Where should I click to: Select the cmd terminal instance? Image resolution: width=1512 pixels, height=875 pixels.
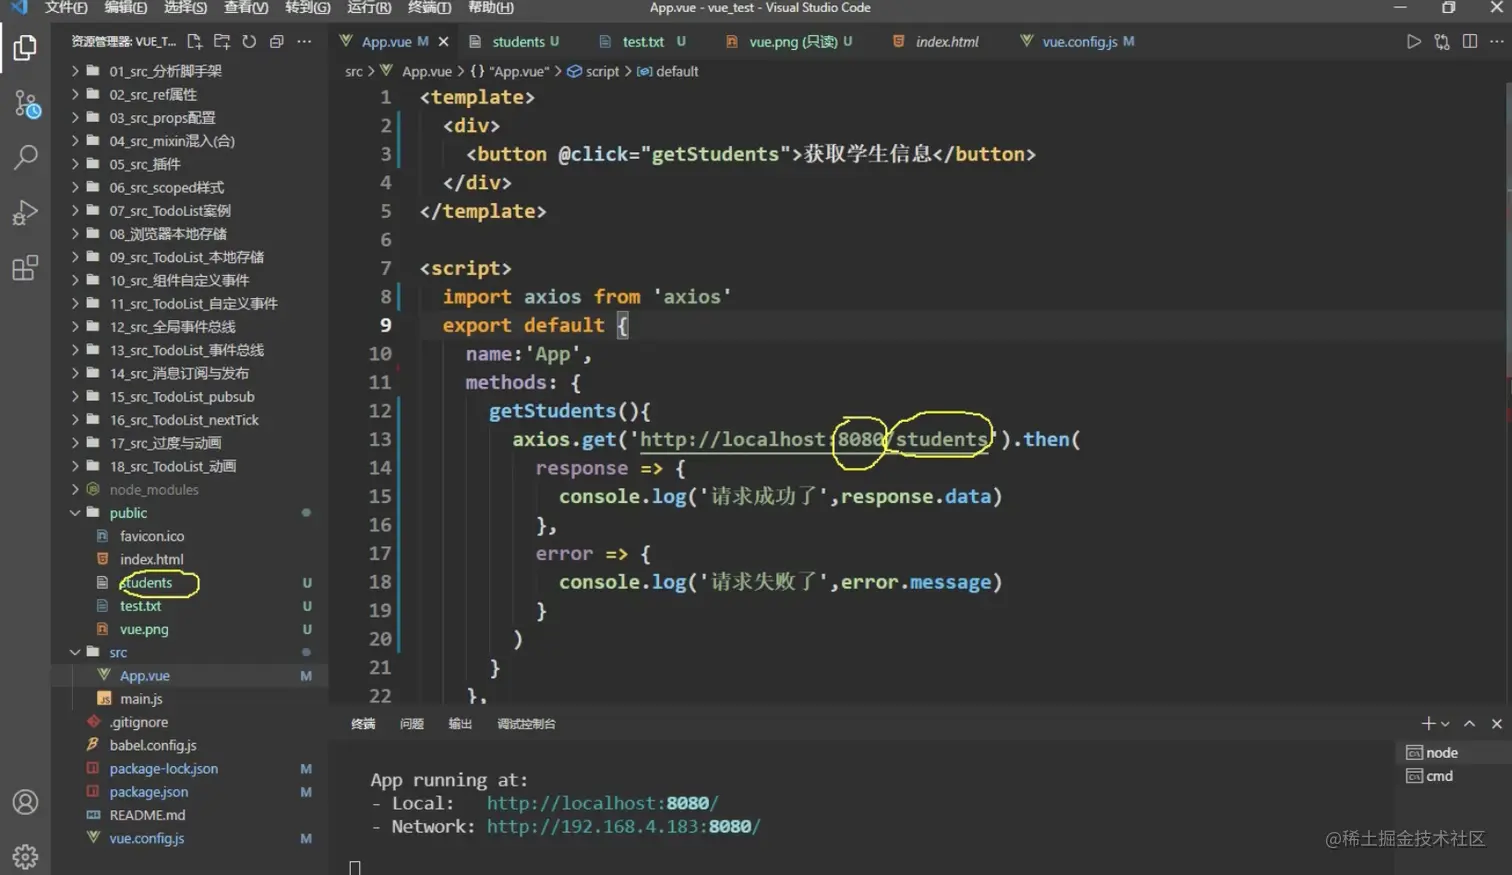click(x=1452, y=776)
